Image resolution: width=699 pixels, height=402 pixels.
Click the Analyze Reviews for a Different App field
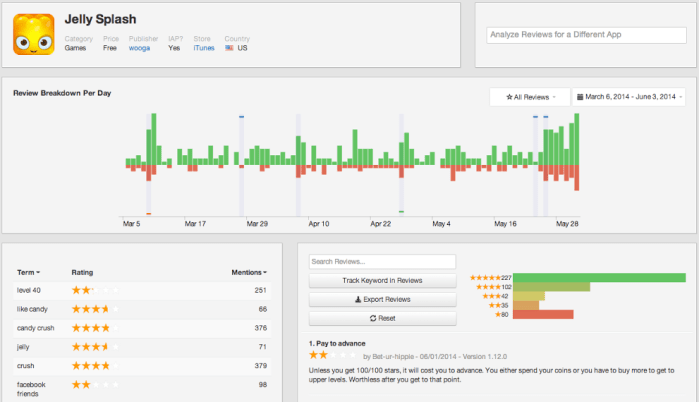pos(586,35)
